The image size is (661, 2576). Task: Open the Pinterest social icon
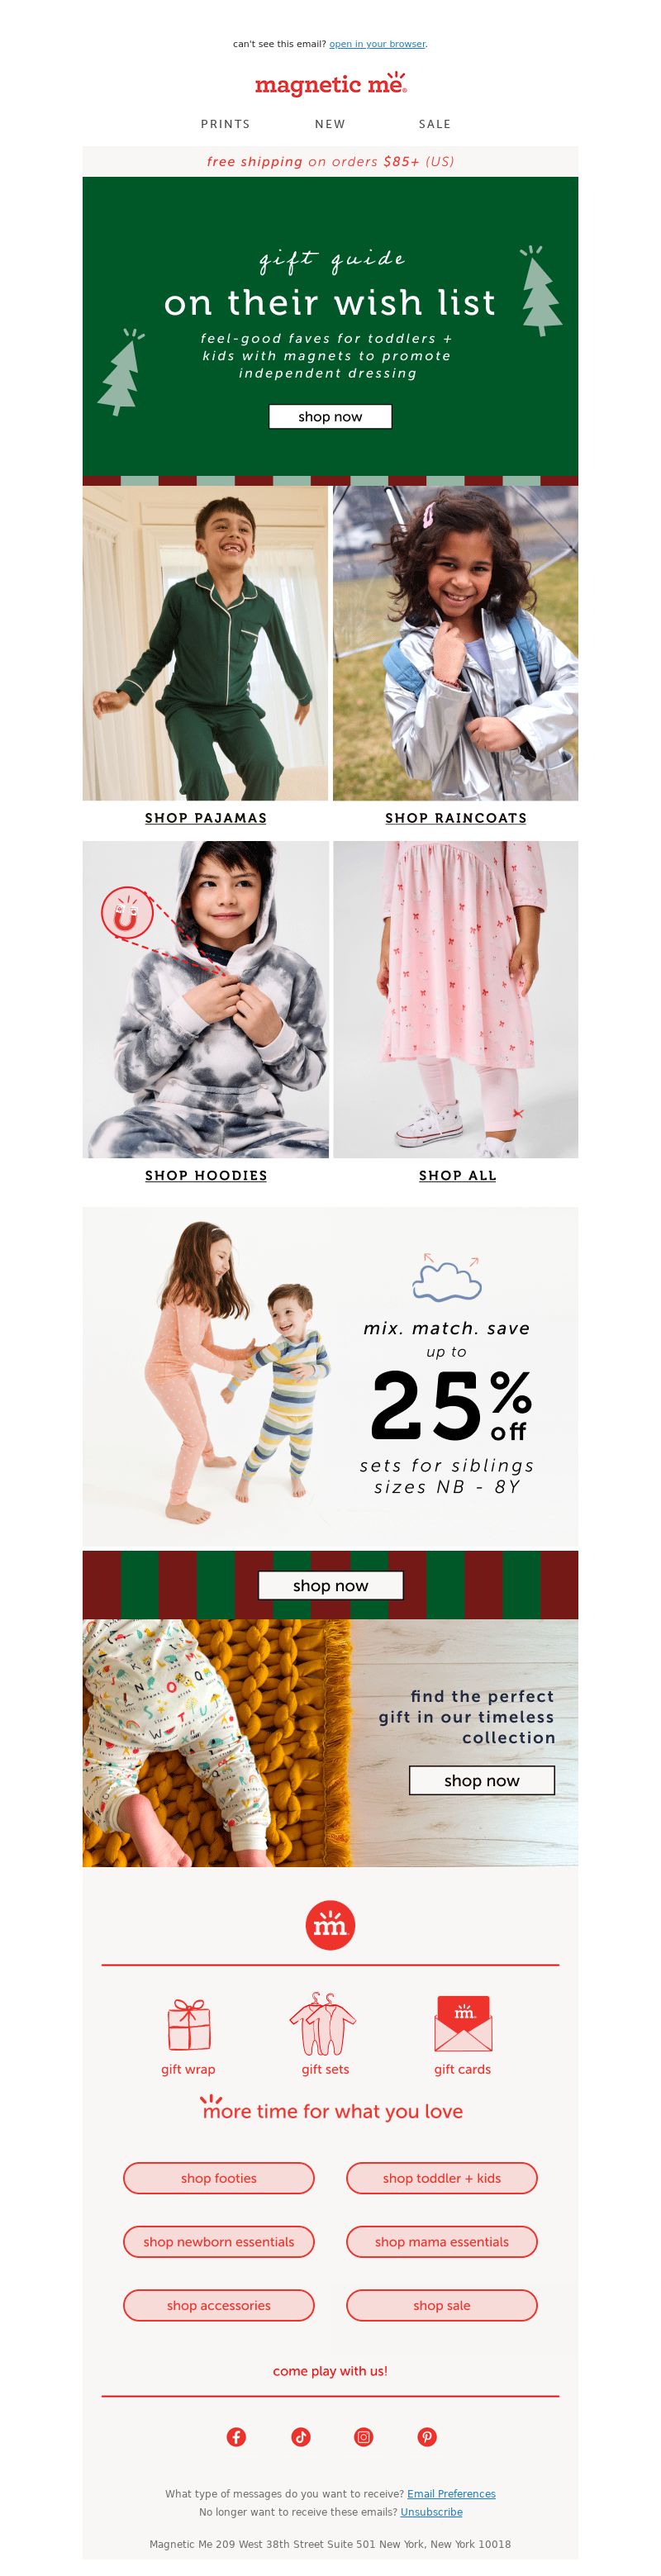427,2436
